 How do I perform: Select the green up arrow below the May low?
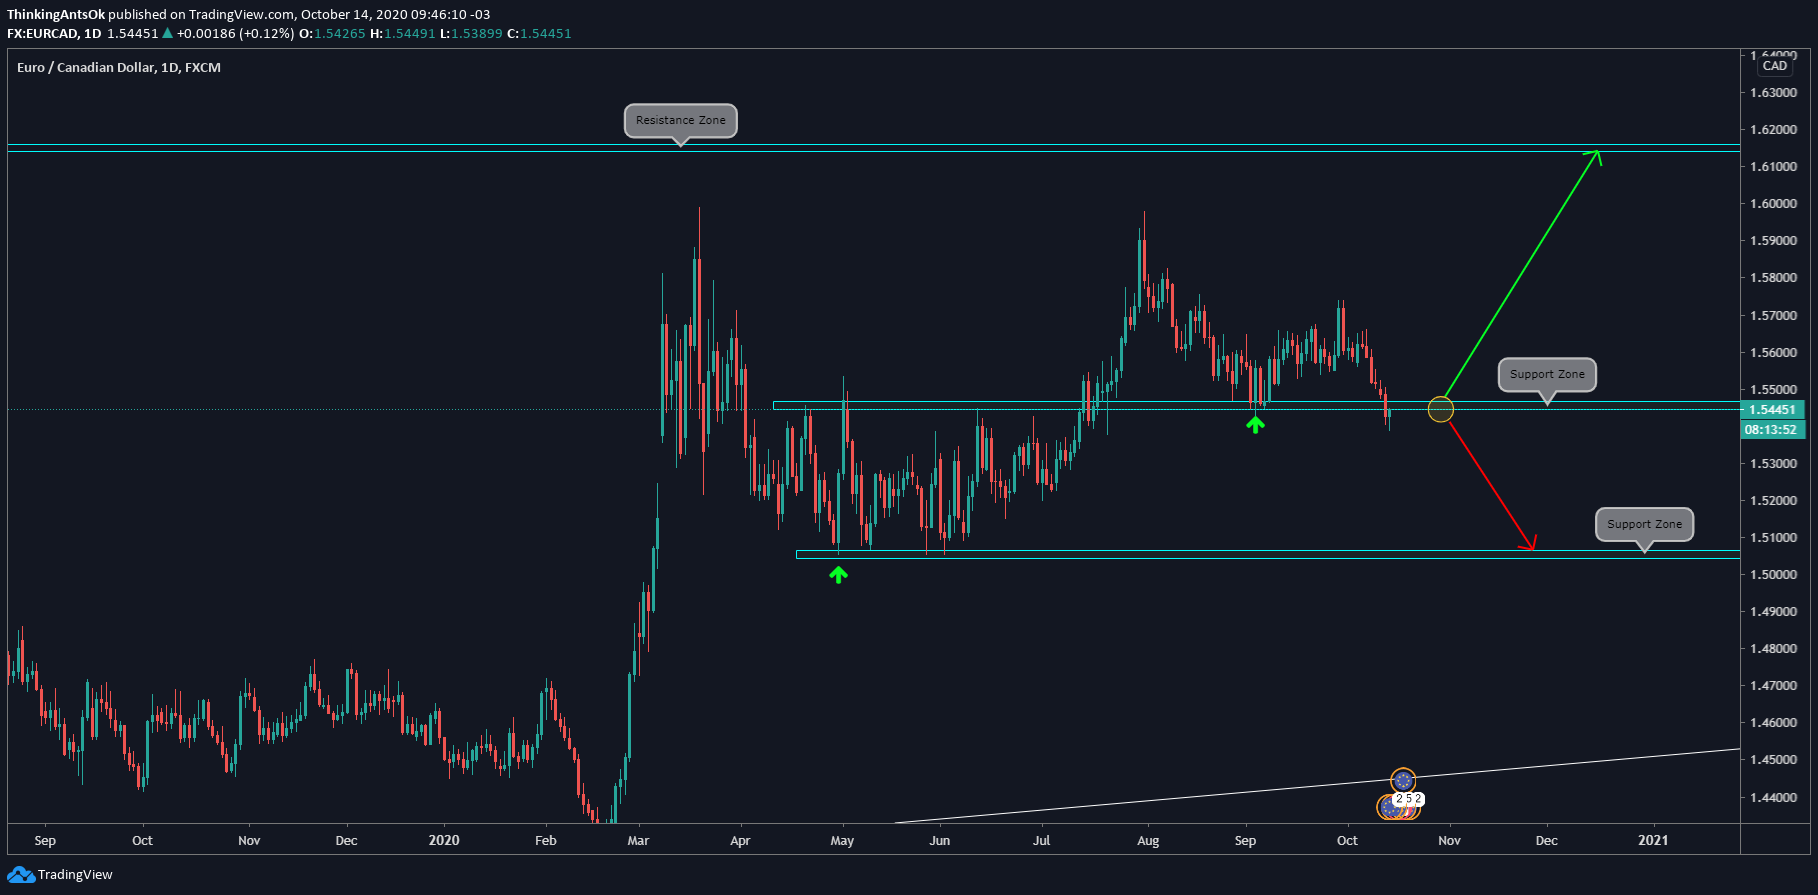coord(838,574)
